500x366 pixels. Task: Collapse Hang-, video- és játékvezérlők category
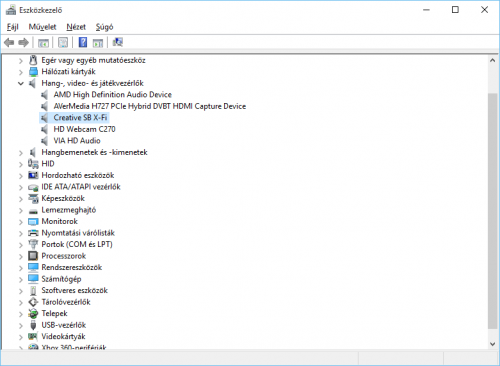tap(21, 83)
